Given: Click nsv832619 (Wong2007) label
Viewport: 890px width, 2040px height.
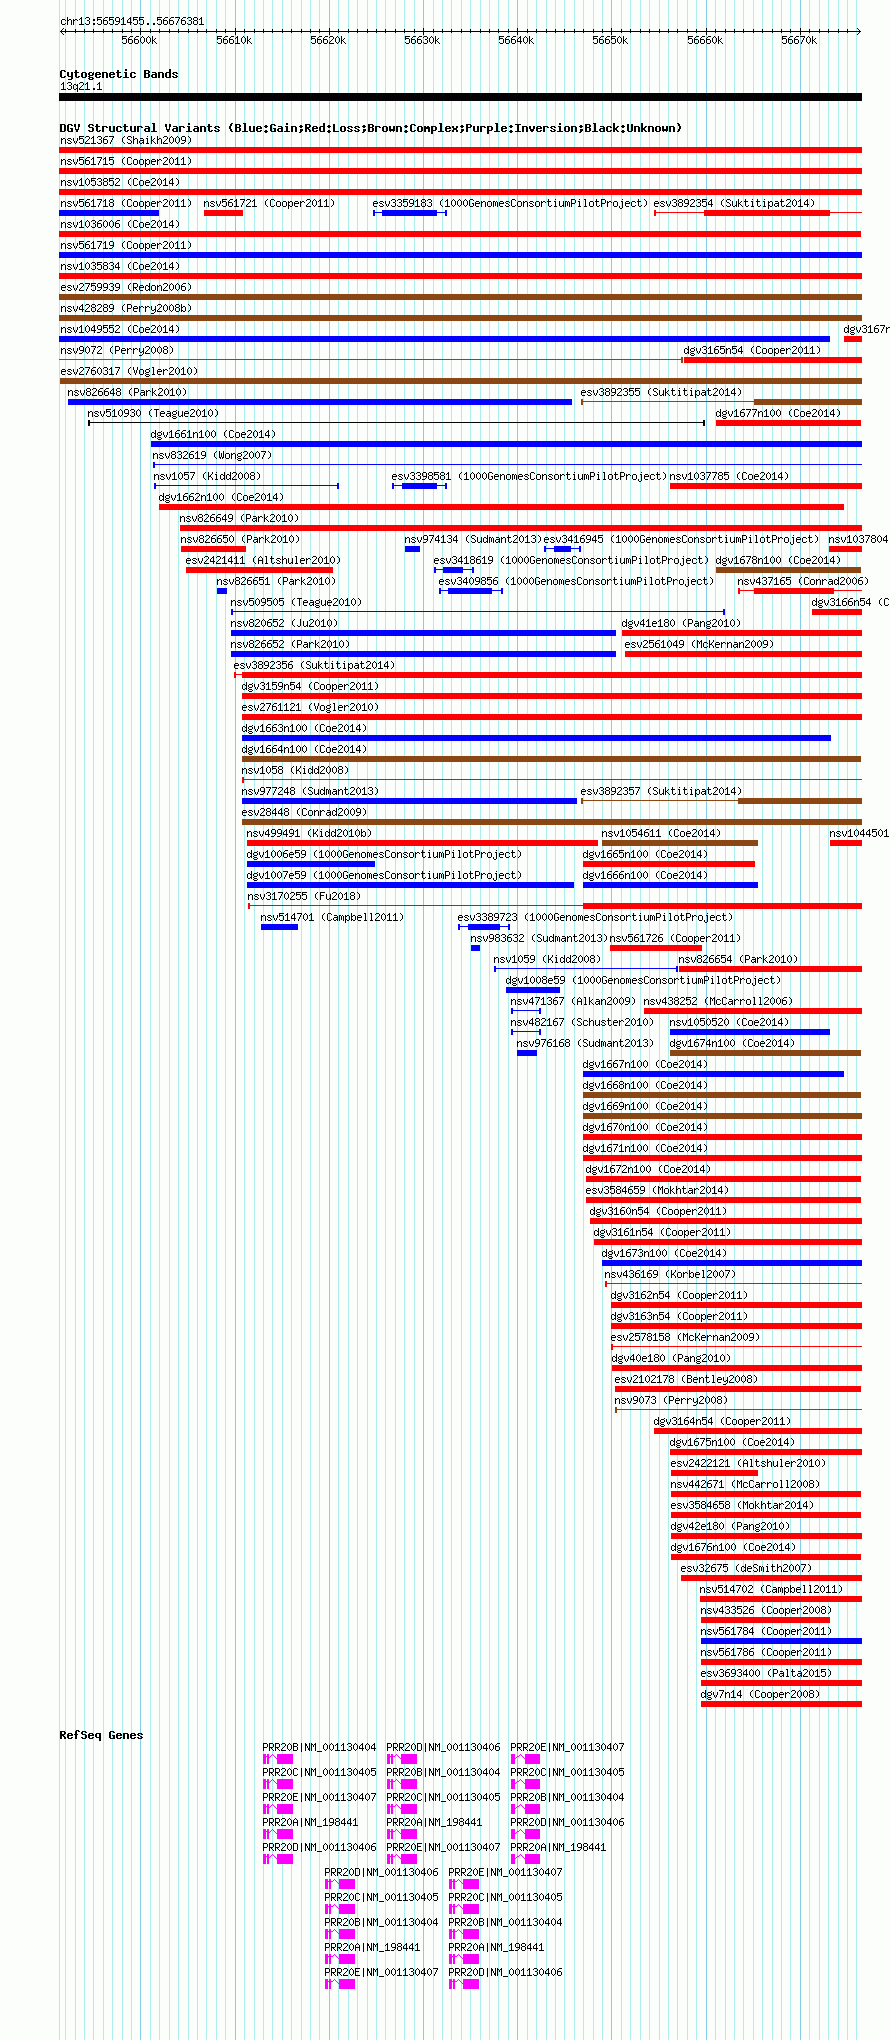Looking at the screenshot, I should (212, 455).
